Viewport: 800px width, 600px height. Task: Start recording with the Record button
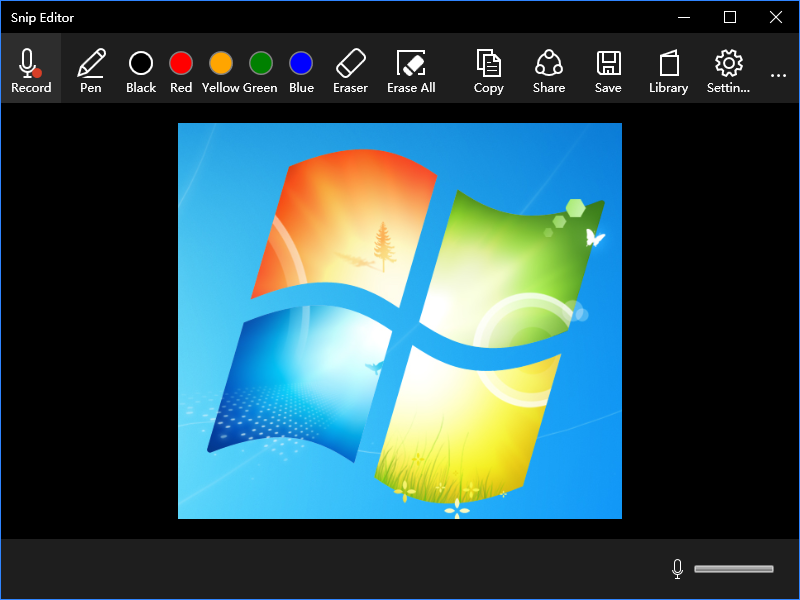pyautogui.click(x=30, y=70)
